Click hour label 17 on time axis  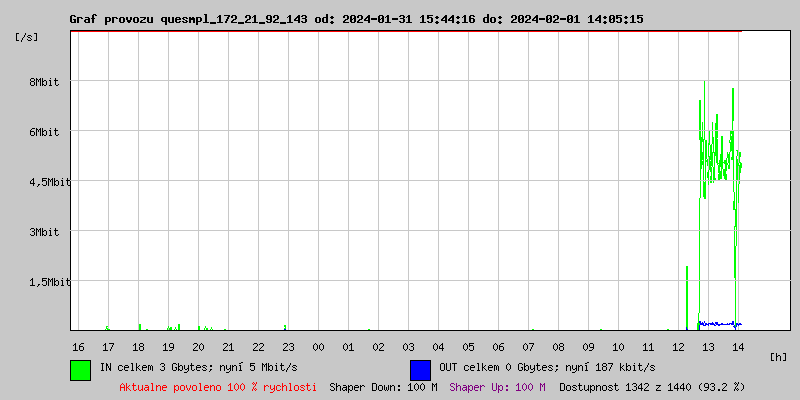tap(108, 347)
